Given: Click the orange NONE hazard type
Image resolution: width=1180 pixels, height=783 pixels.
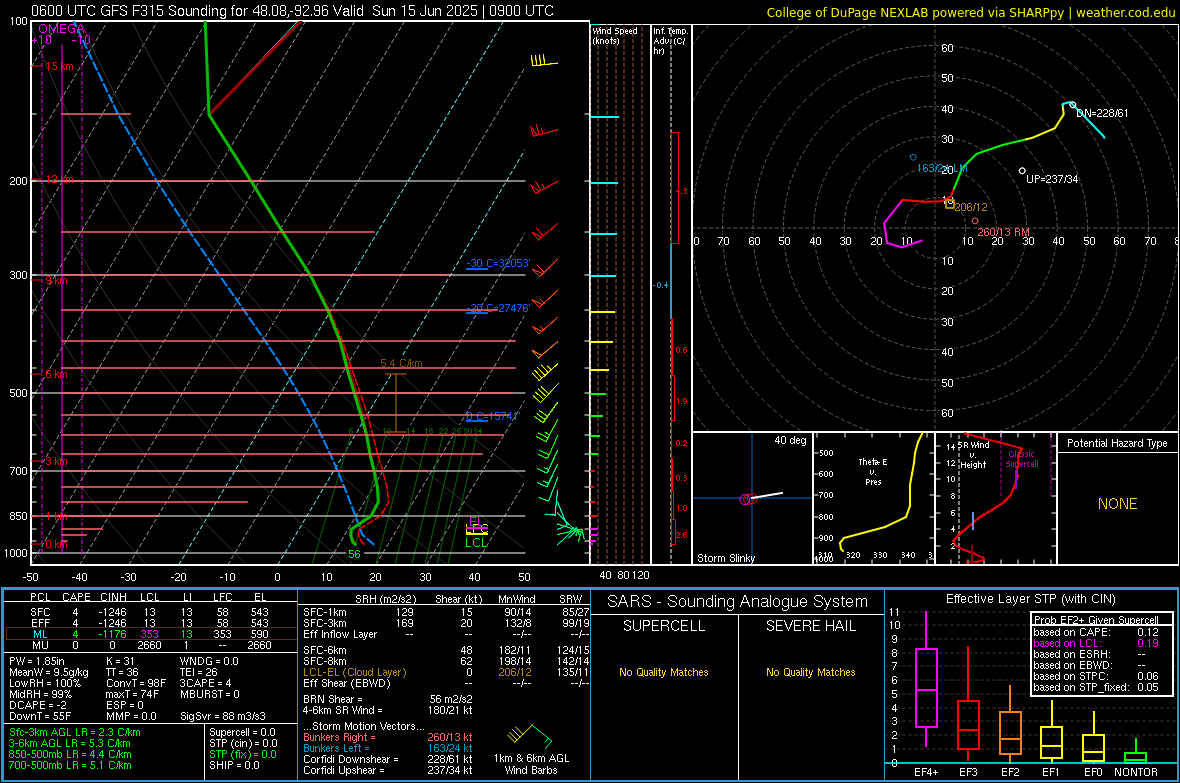Looking at the screenshot, I should pos(1118,504).
